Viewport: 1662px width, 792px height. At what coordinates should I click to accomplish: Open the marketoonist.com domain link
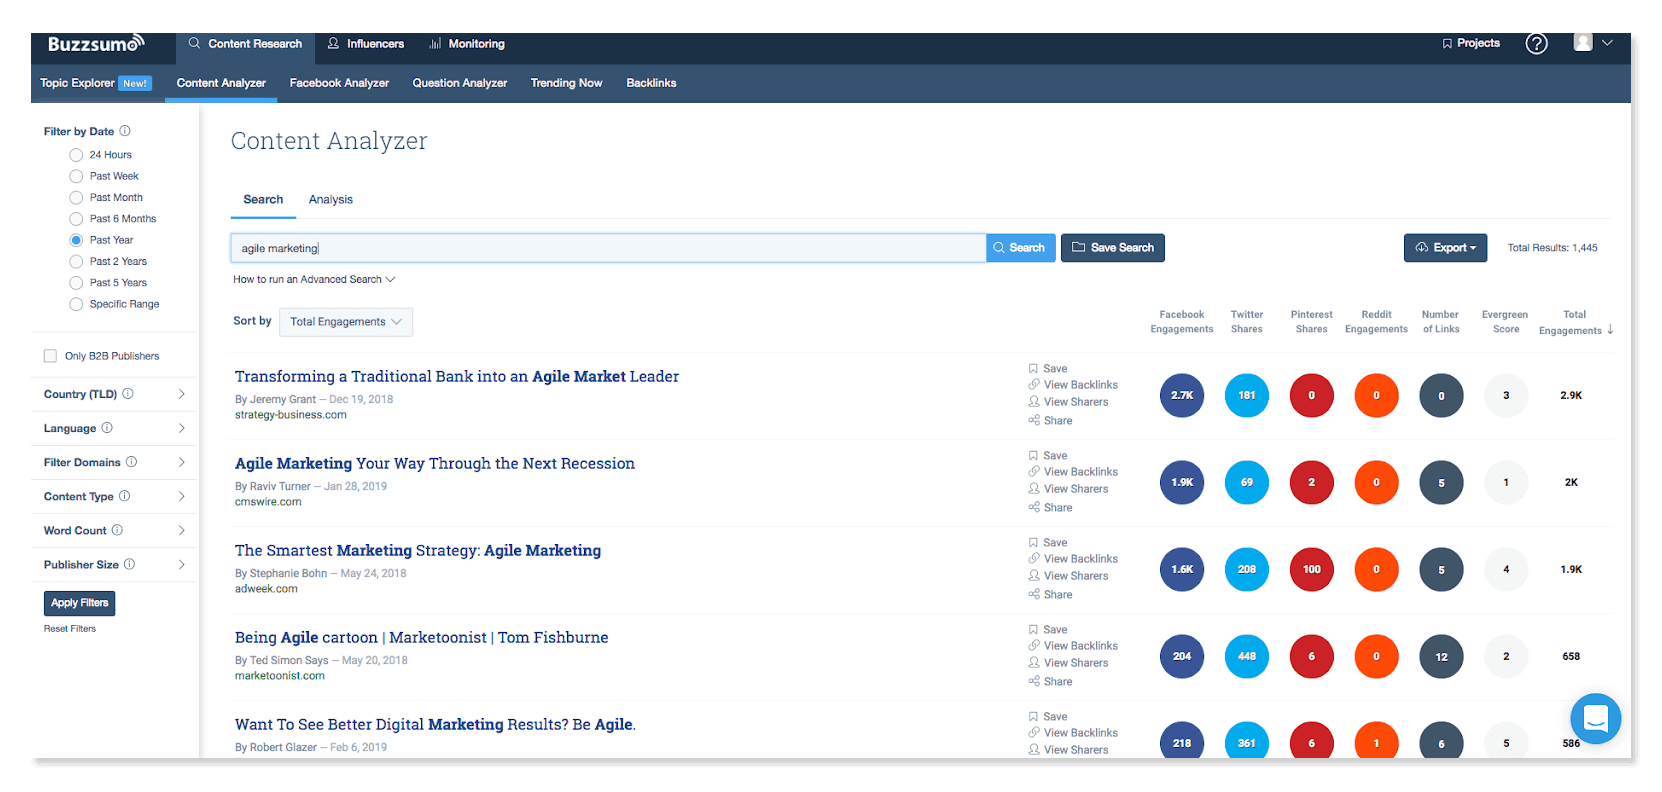[280, 676]
